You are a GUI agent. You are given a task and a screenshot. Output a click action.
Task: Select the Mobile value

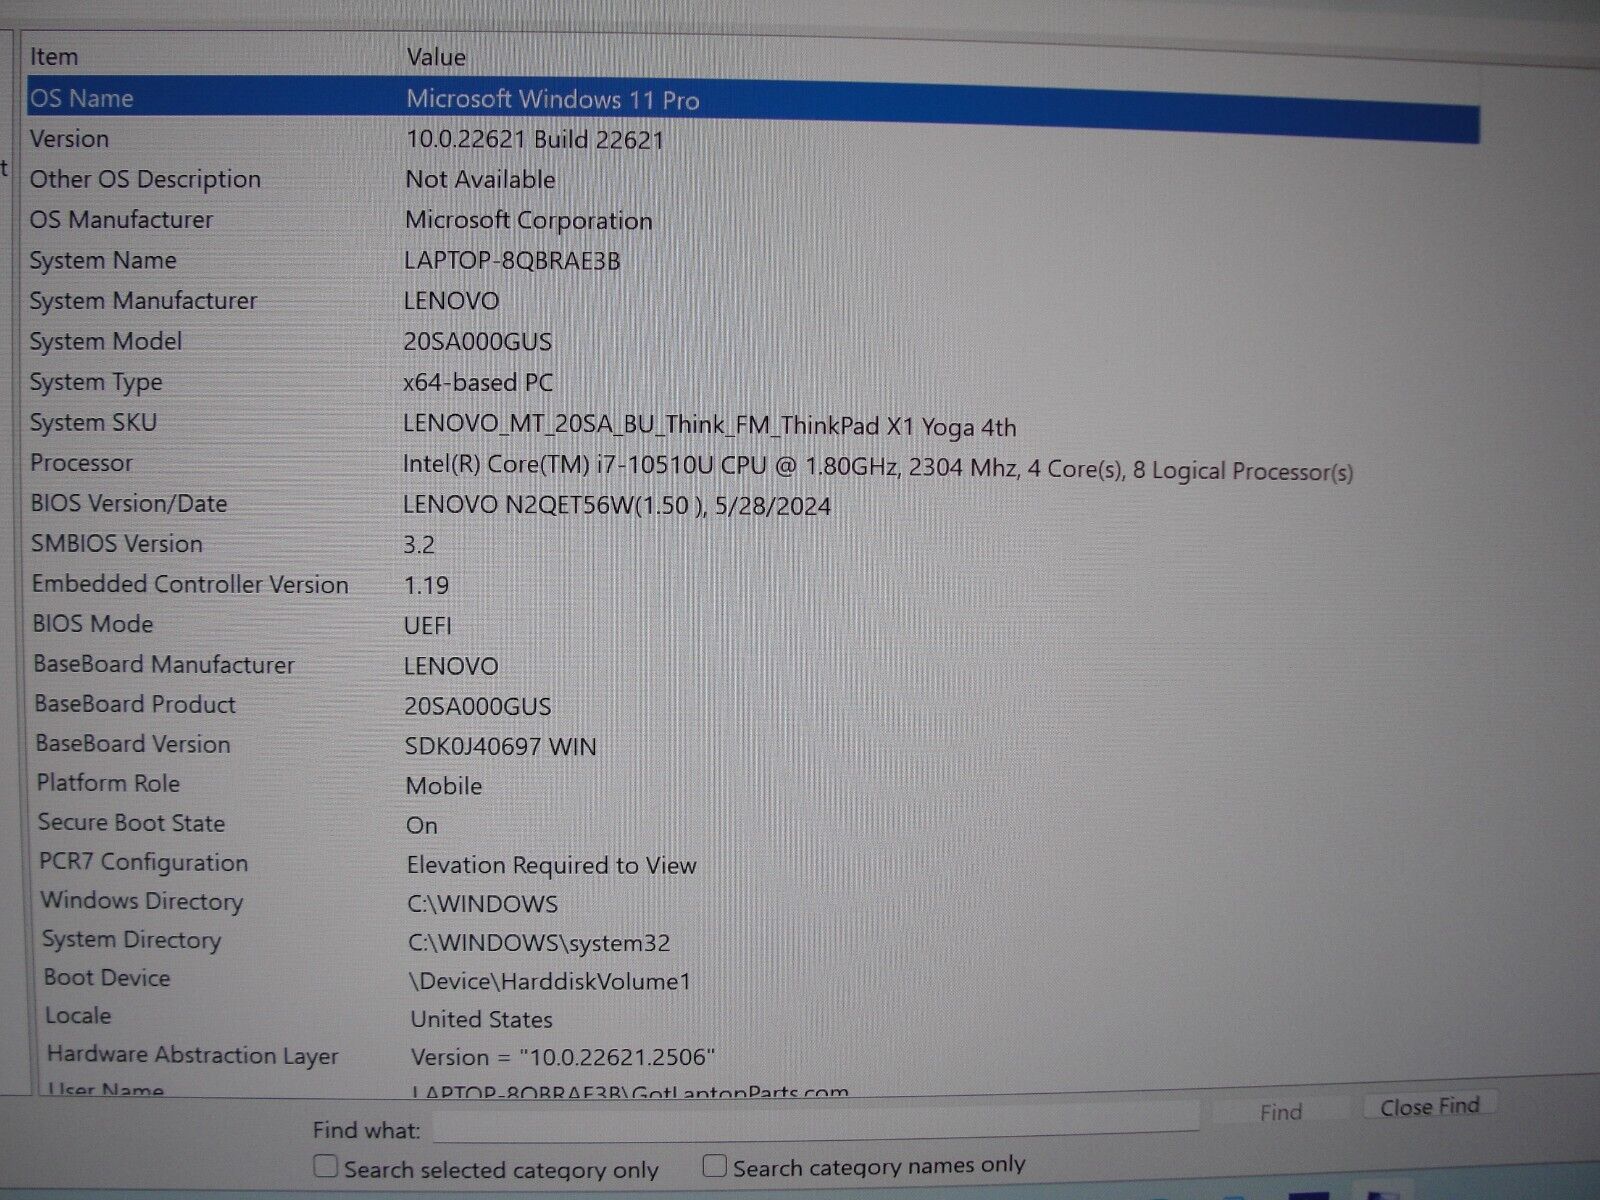coord(444,786)
